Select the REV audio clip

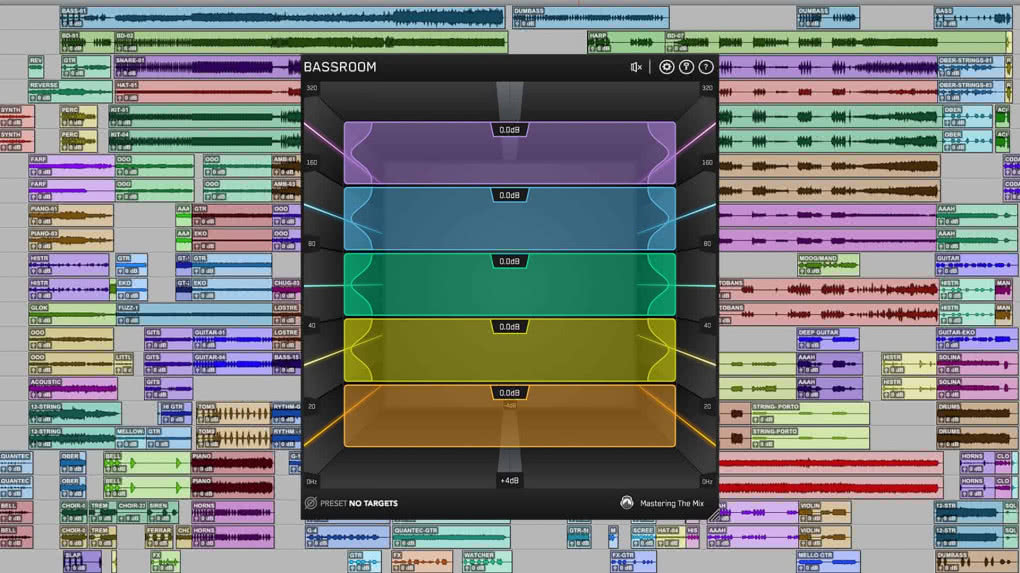coord(36,67)
